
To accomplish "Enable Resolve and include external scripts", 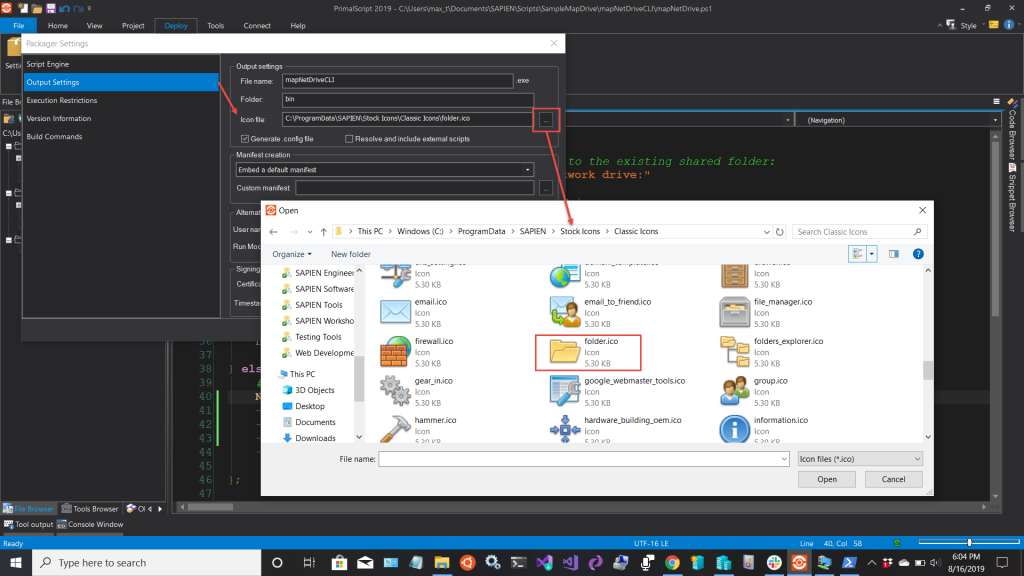I will [349, 139].
